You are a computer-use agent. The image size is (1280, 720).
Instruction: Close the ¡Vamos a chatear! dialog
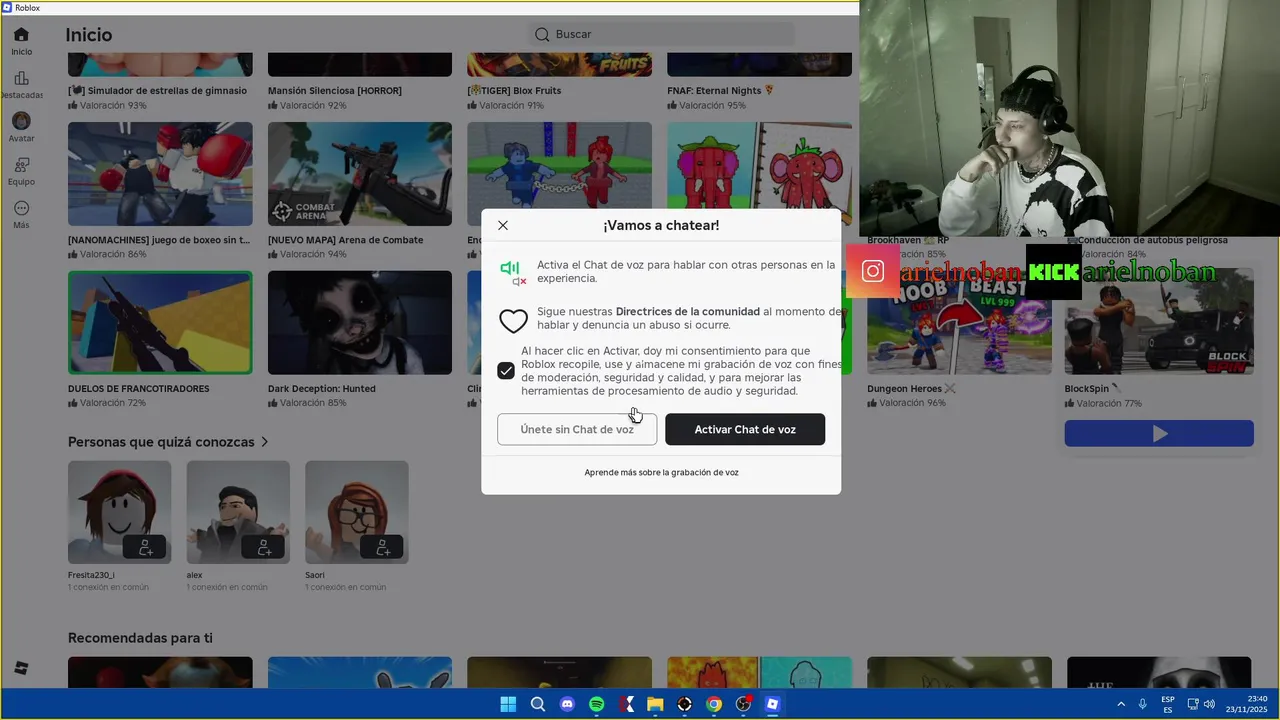pos(503,226)
